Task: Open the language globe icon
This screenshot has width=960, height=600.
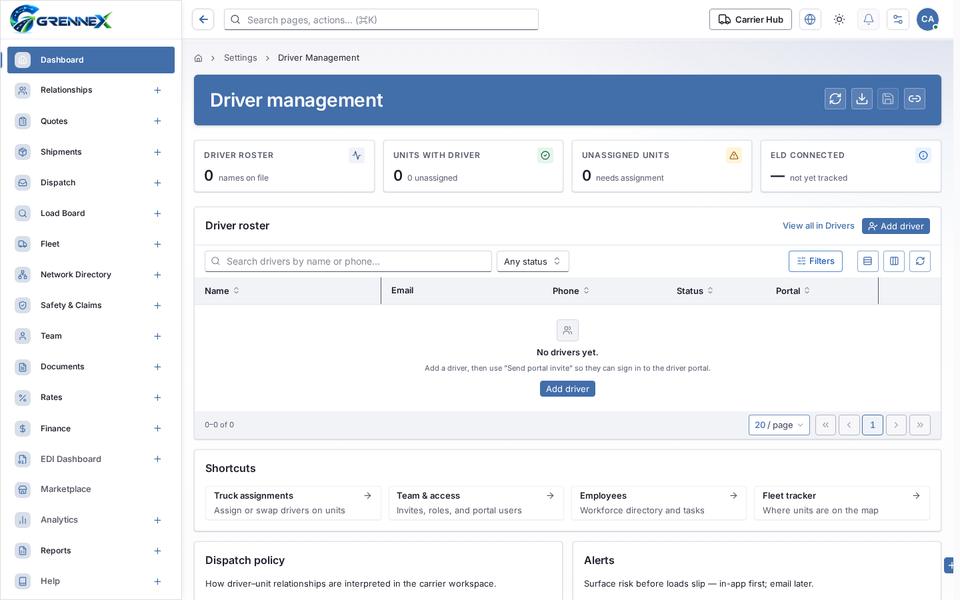Action: [x=810, y=20]
